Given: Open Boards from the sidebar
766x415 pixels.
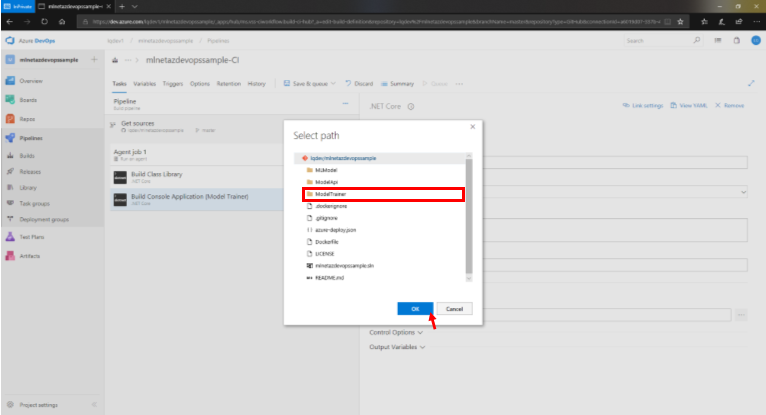Looking at the screenshot, I should (29, 99).
